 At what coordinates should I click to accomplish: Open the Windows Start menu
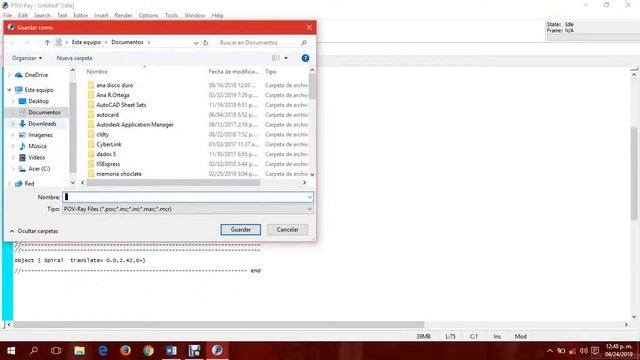pos(11,351)
